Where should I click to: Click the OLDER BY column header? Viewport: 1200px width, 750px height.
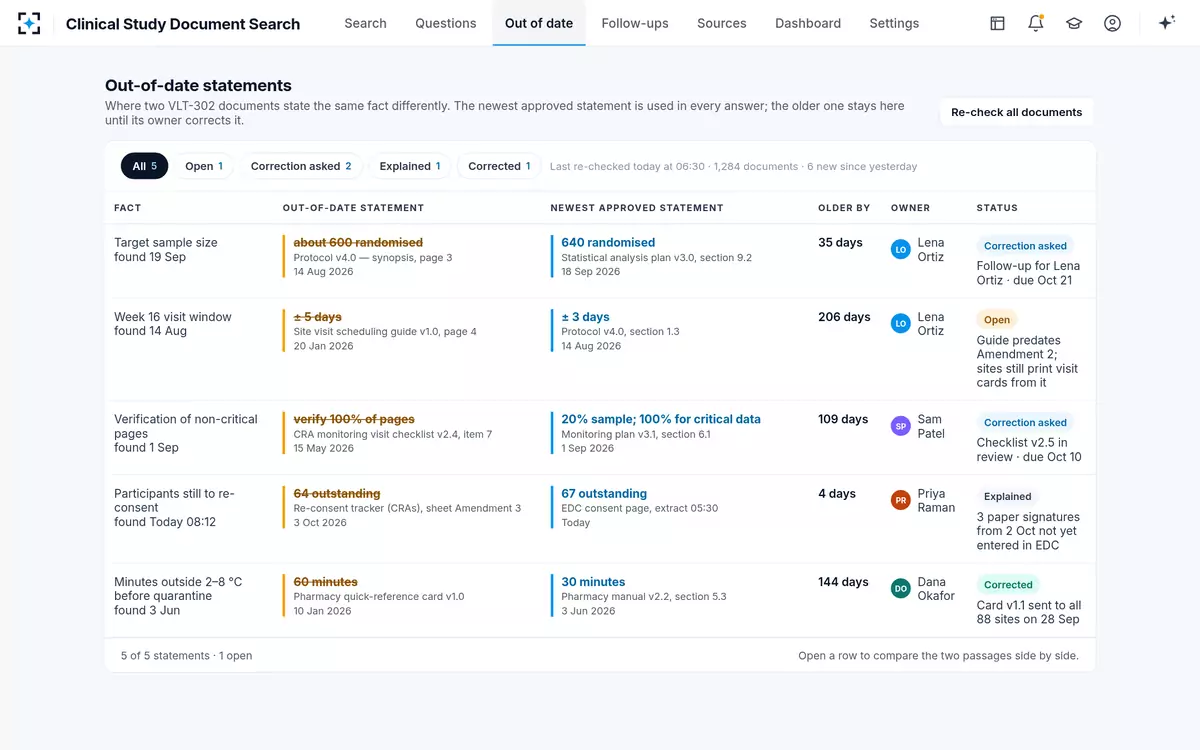click(x=844, y=208)
